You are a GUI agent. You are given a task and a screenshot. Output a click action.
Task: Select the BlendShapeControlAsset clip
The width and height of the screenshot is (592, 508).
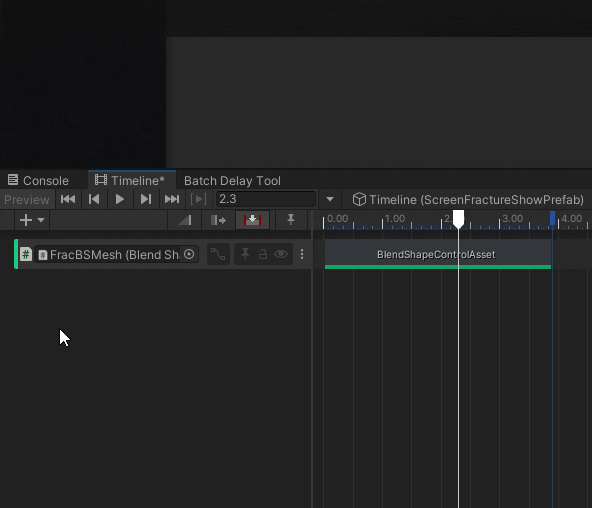pyautogui.click(x=438, y=254)
